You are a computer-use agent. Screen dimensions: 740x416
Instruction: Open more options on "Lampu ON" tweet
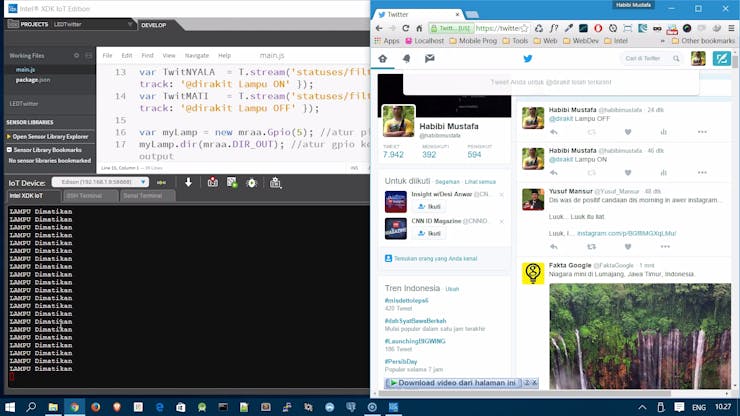[702, 173]
